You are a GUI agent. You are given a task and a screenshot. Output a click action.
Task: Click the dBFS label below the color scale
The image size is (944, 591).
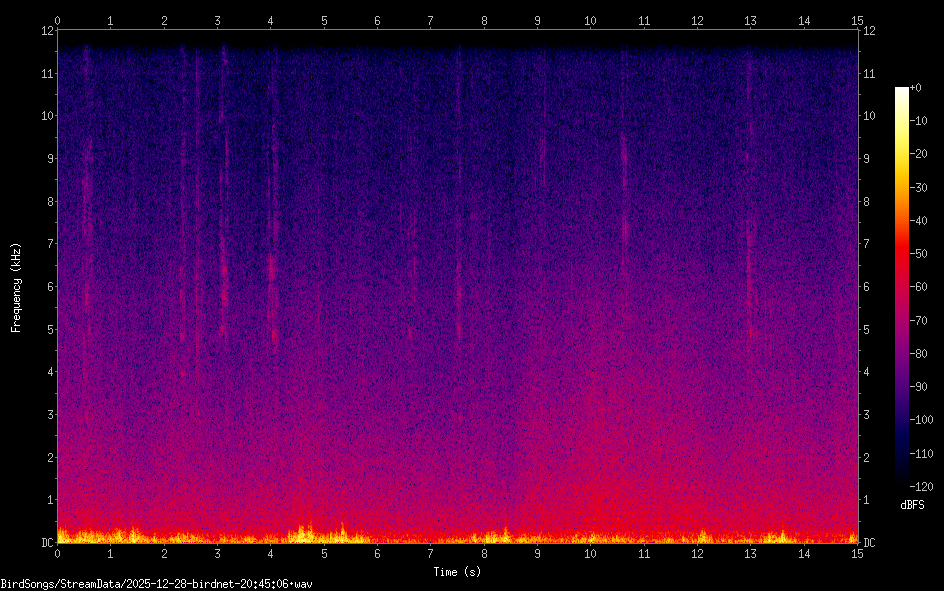click(x=911, y=505)
